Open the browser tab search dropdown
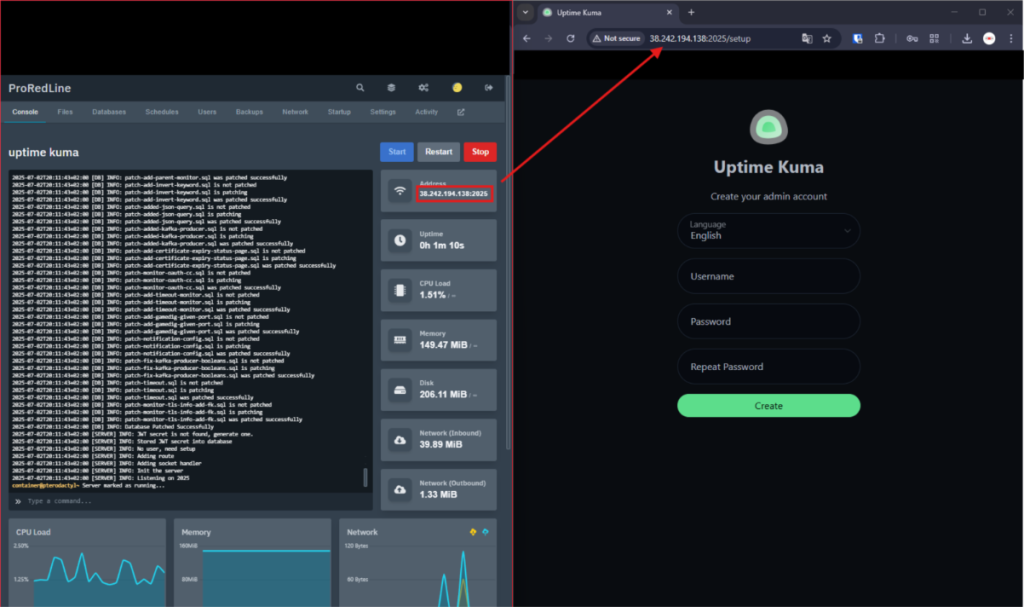The image size is (1024, 607). [525, 12]
